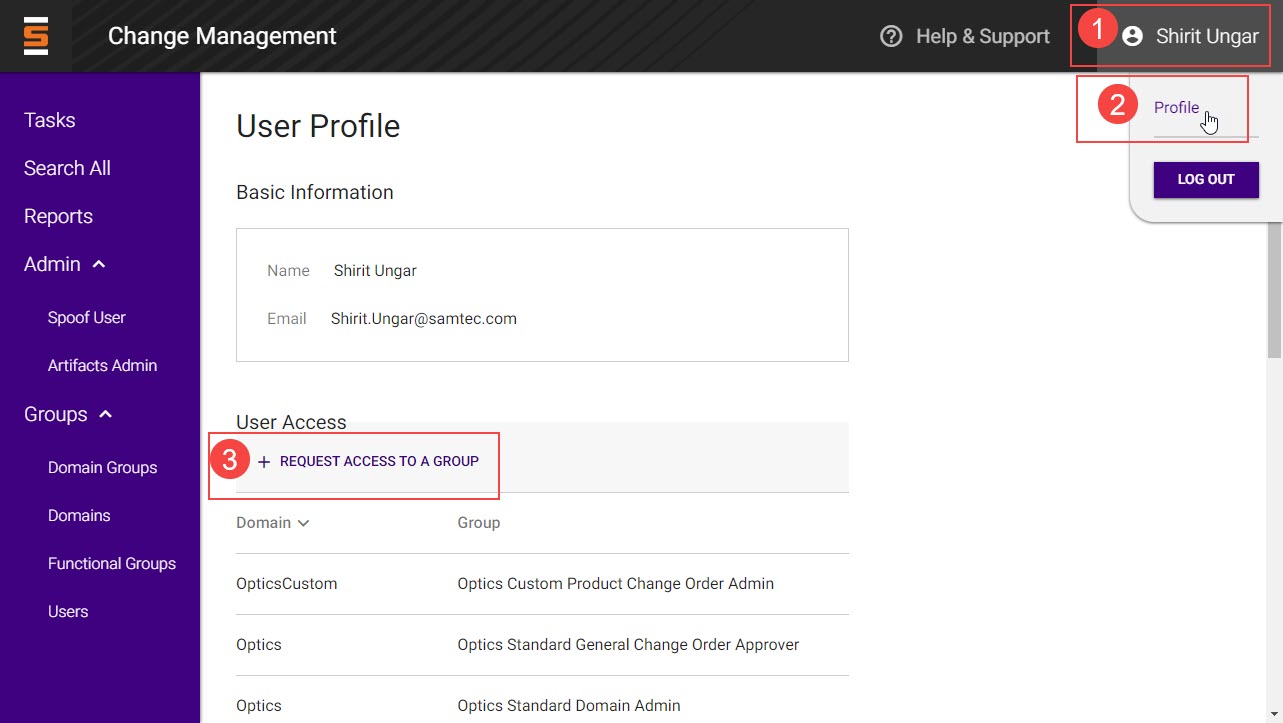Open the Domains list
This screenshot has width=1283, height=723.
[x=79, y=516]
